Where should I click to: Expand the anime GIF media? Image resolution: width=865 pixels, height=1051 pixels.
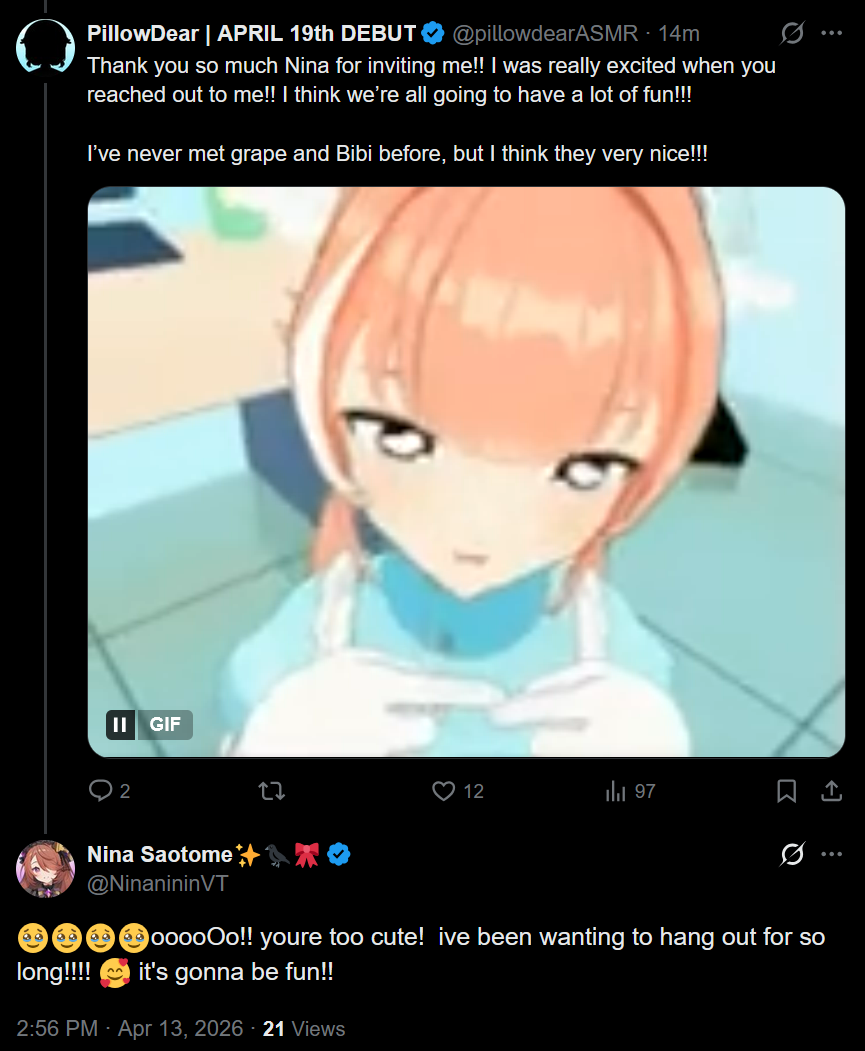(x=466, y=472)
